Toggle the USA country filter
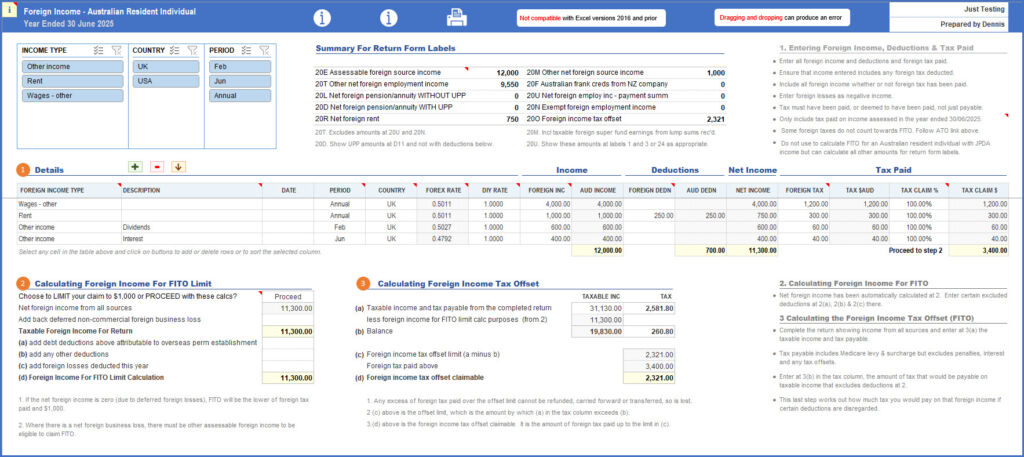 (x=164, y=82)
